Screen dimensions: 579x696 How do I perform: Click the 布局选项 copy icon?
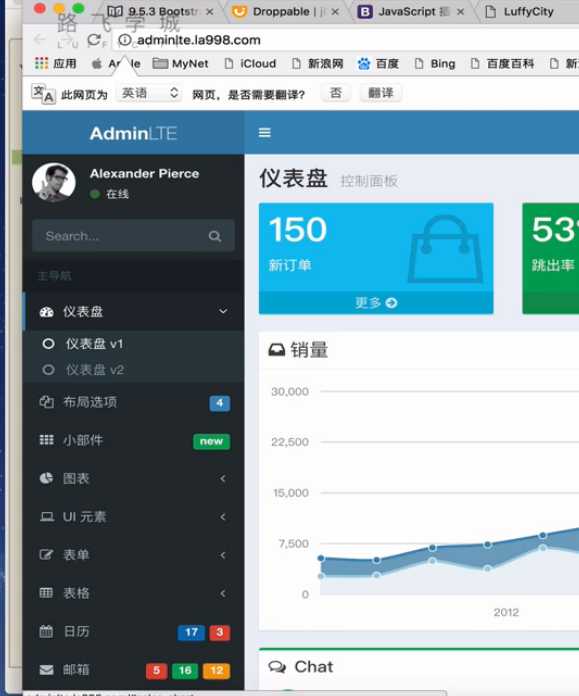click(x=47, y=402)
